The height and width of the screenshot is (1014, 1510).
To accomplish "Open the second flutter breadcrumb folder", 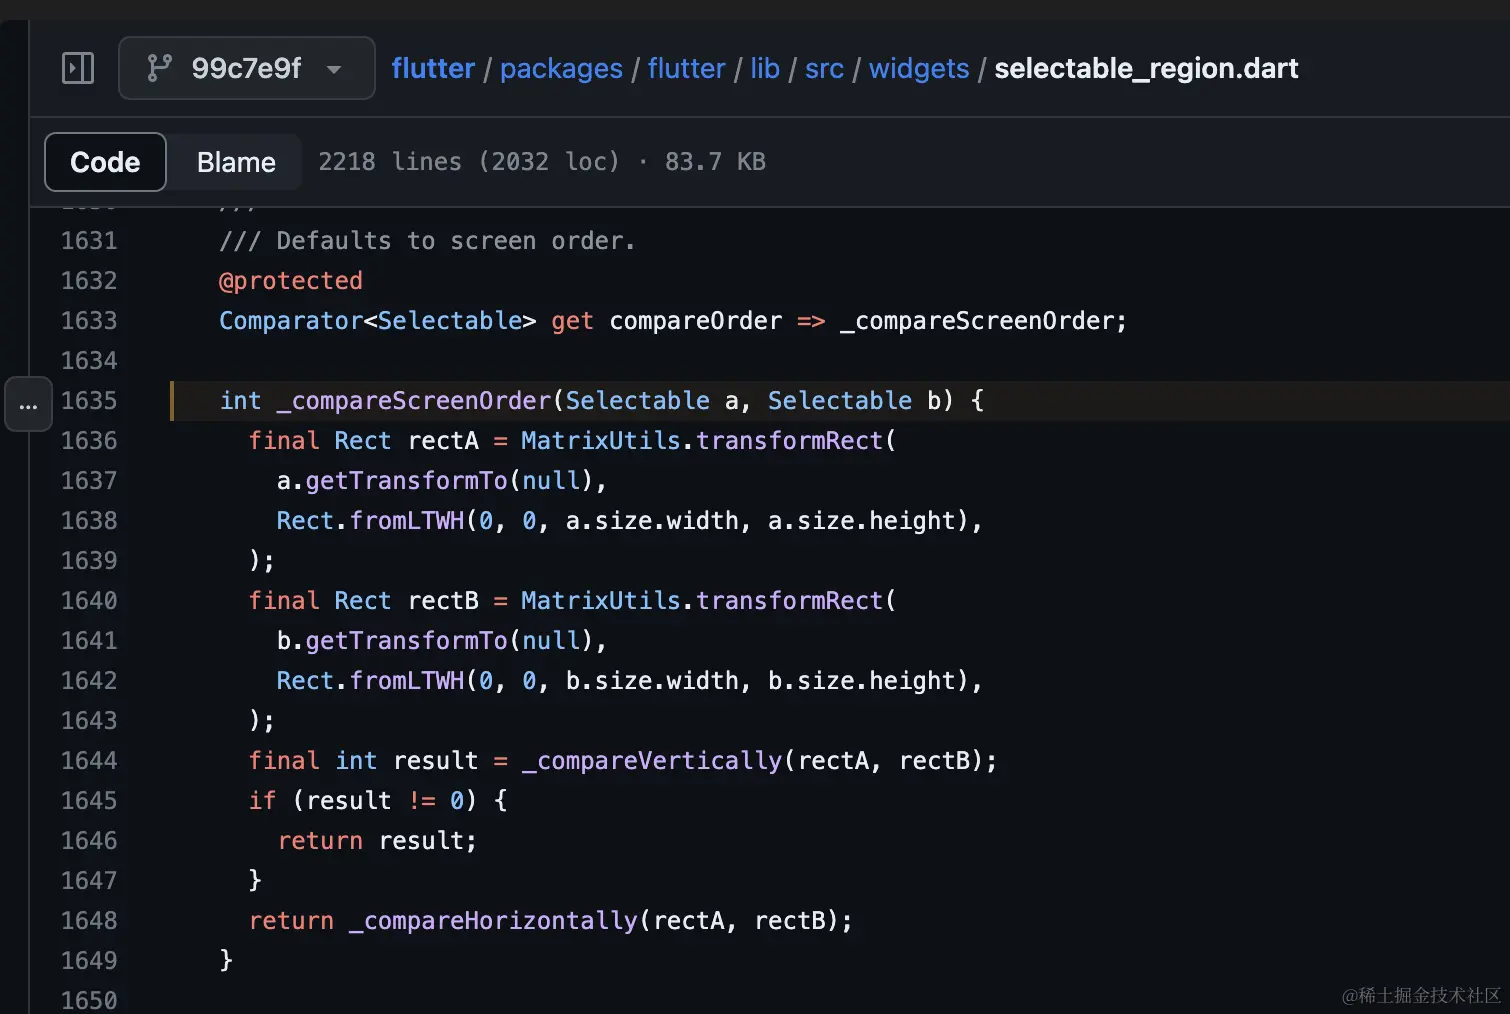I will coord(686,68).
